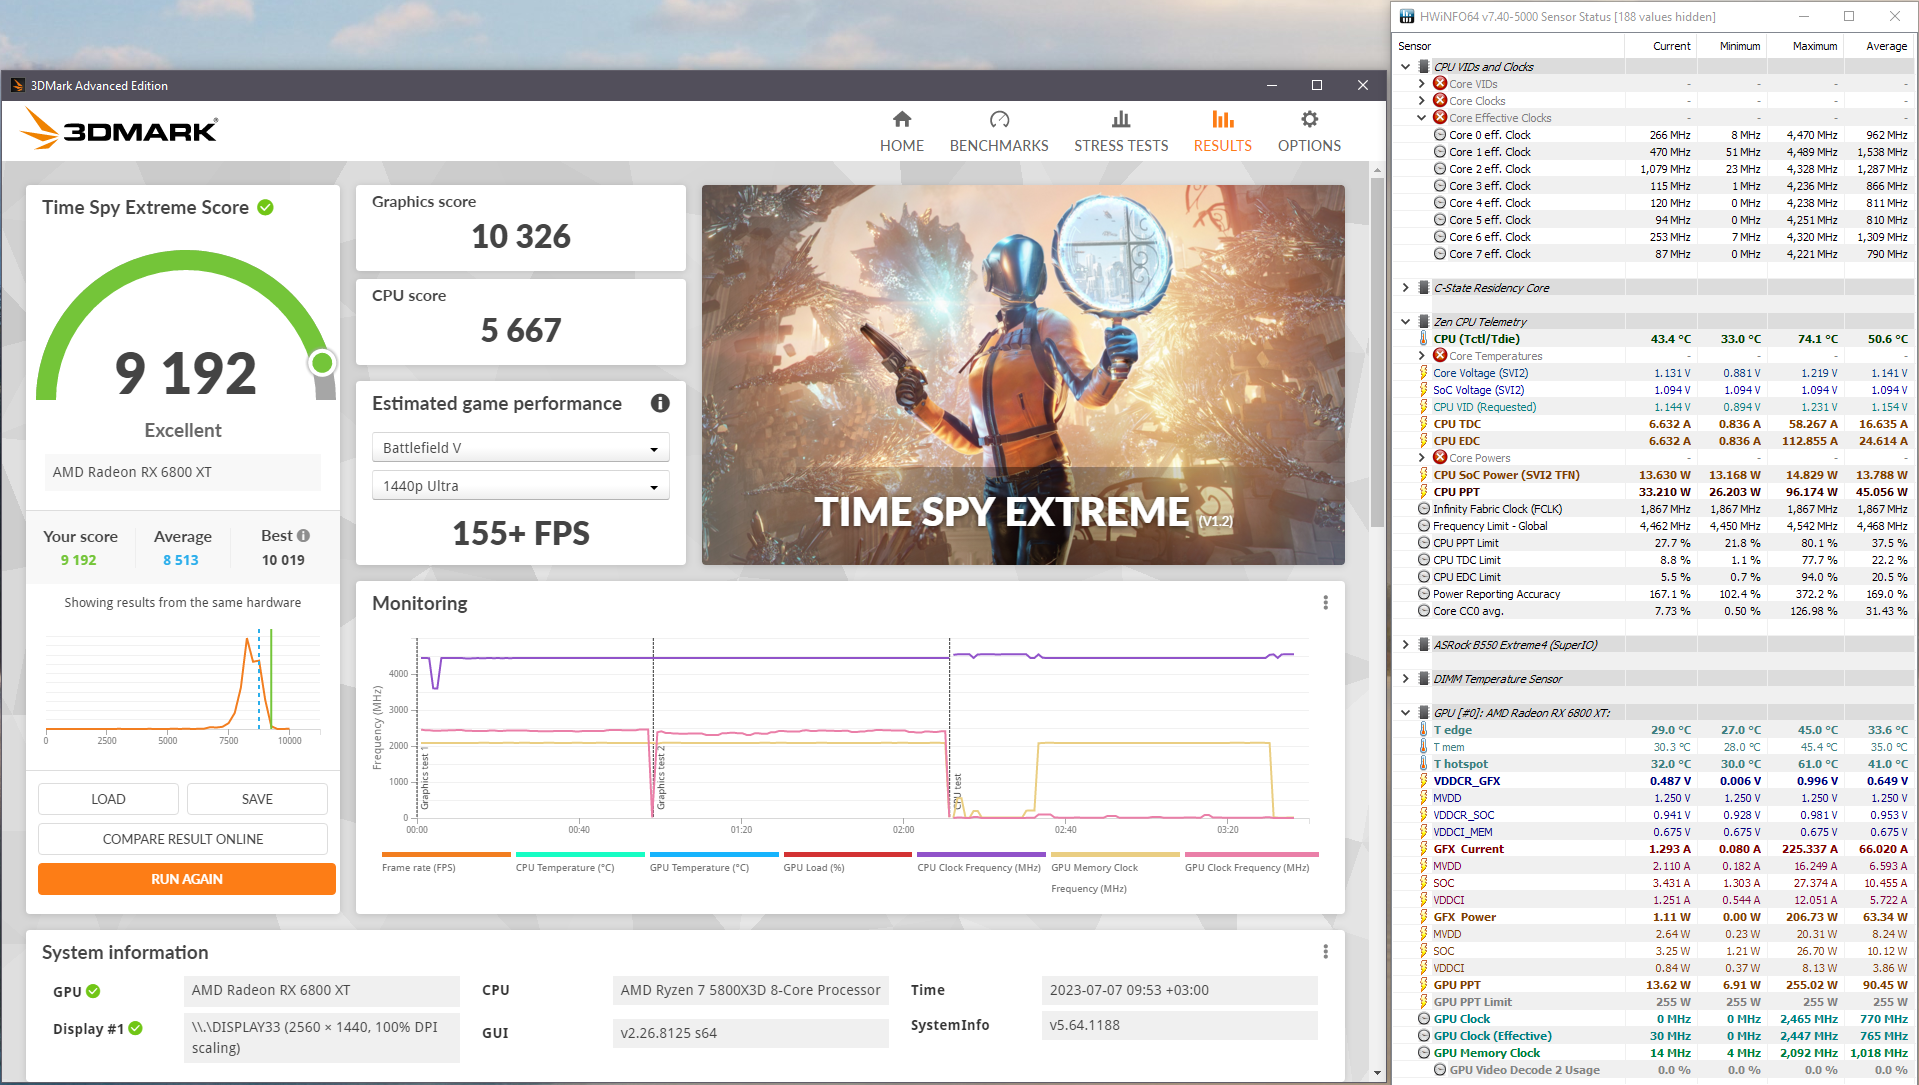Click the green verified badge beside Time Spy Extreme Score
The height and width of the screenshot is (1085, 1919).
point(266,207)
